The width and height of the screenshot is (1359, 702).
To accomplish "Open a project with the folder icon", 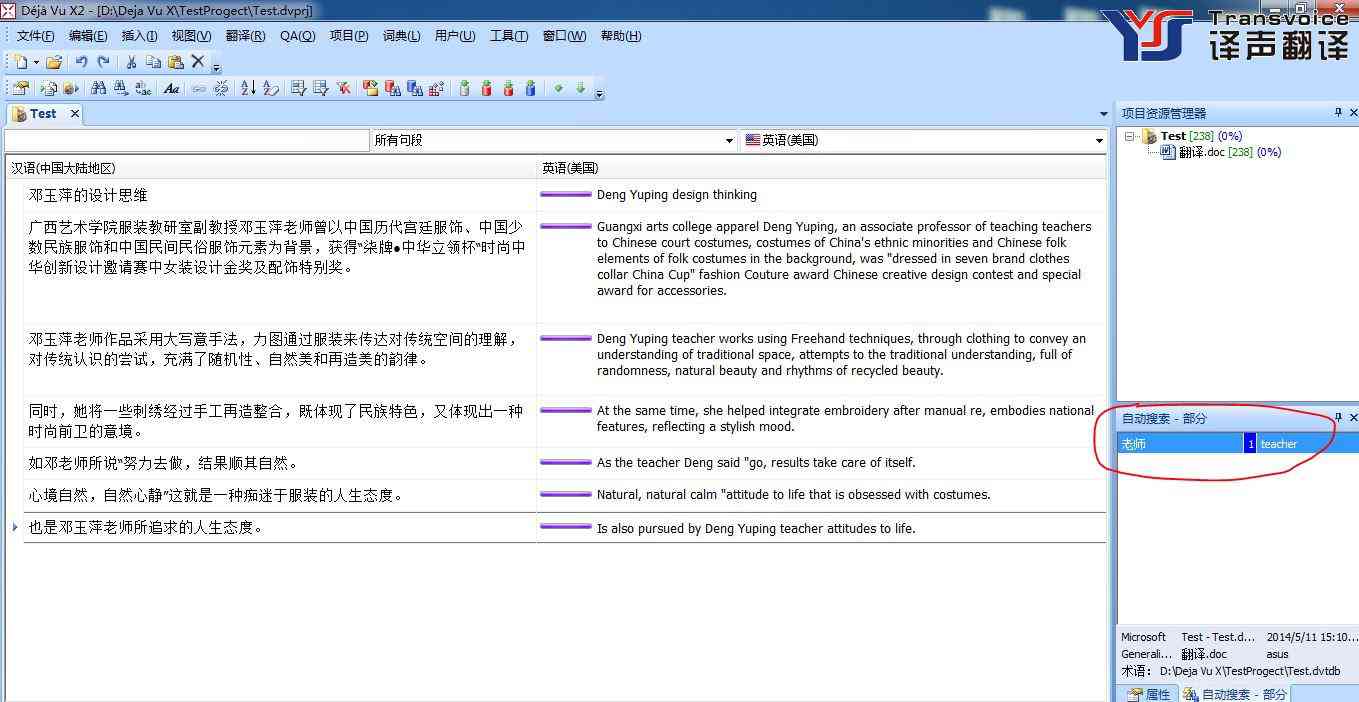I will [x=54, y=62].
